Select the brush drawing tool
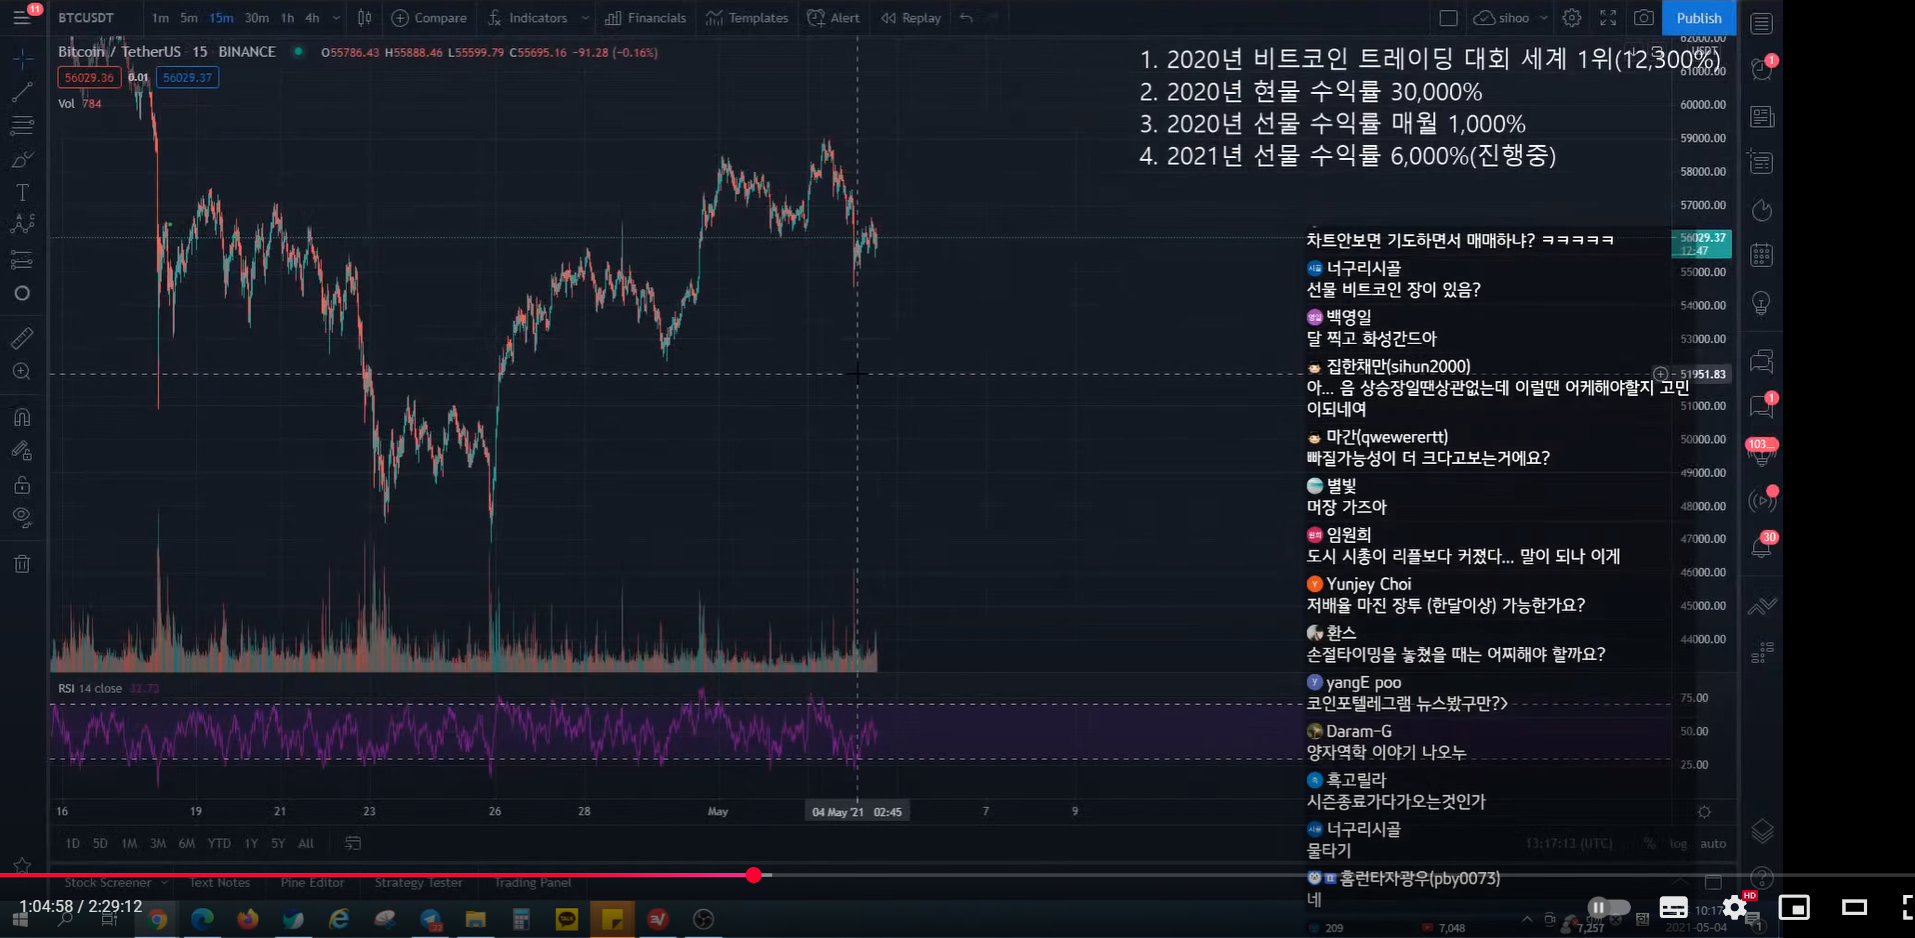Screen dimensions: 1915x938 22,159
